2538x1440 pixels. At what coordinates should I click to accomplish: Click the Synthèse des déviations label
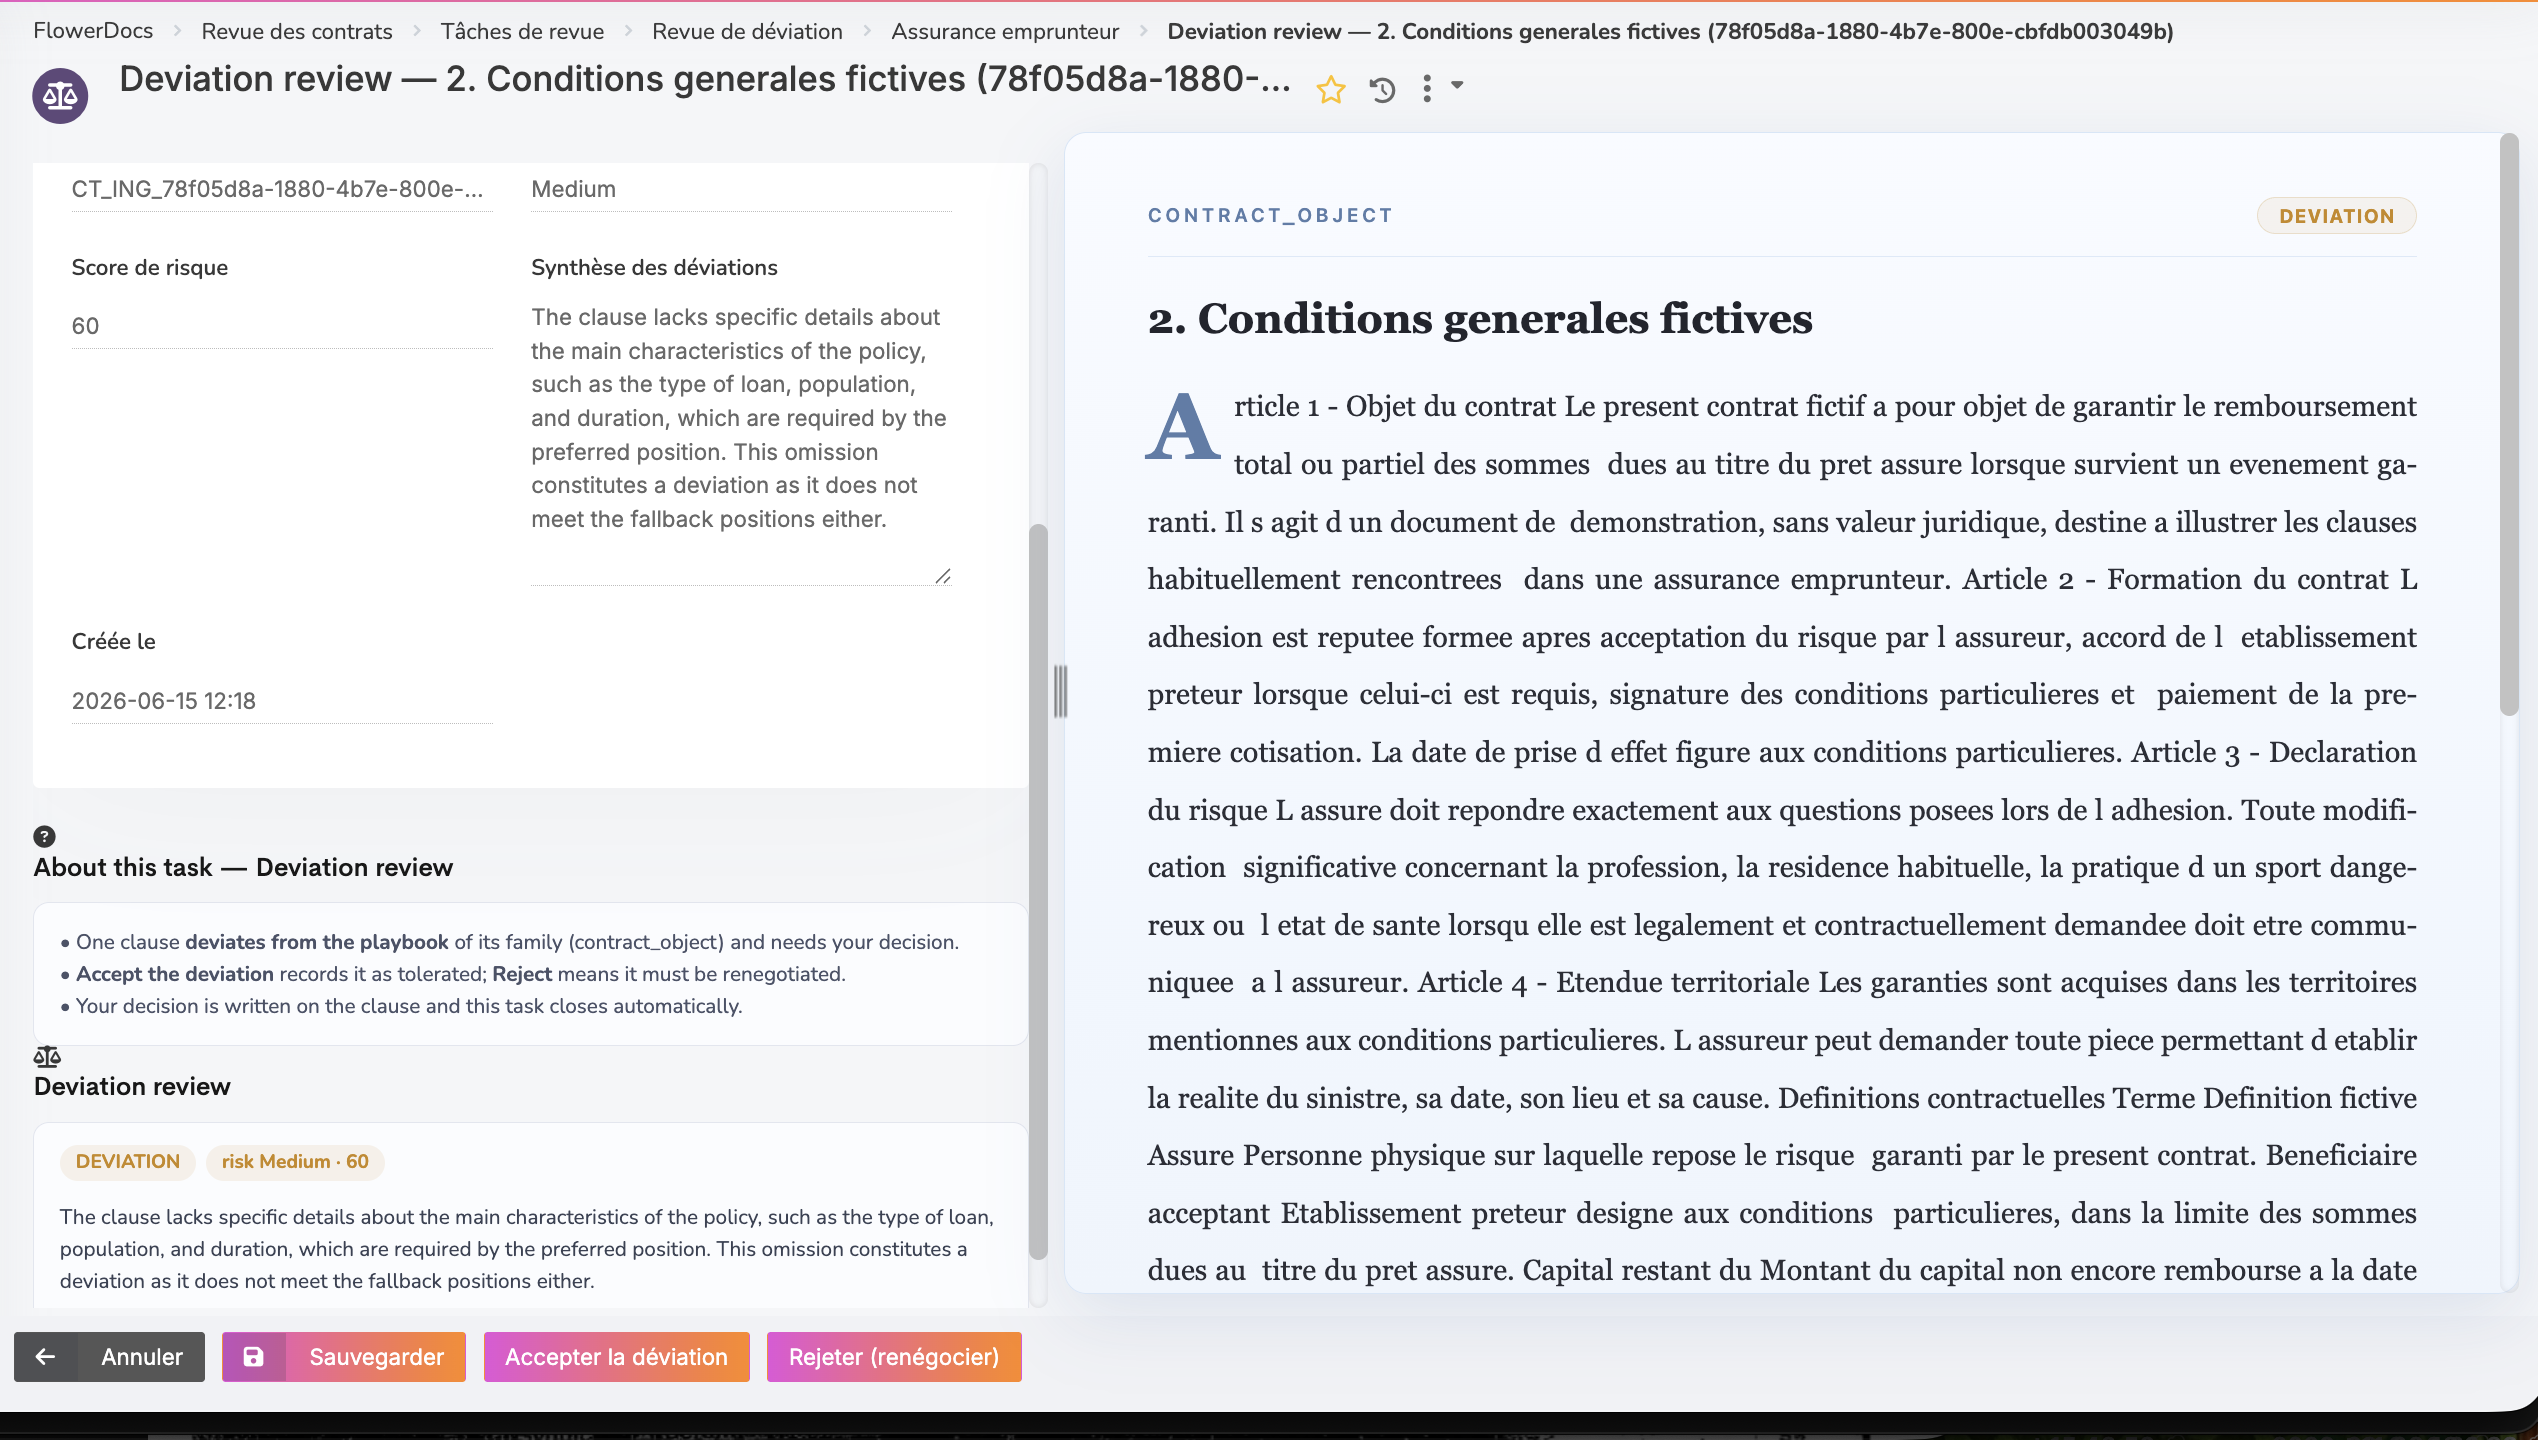click(654, 267)
